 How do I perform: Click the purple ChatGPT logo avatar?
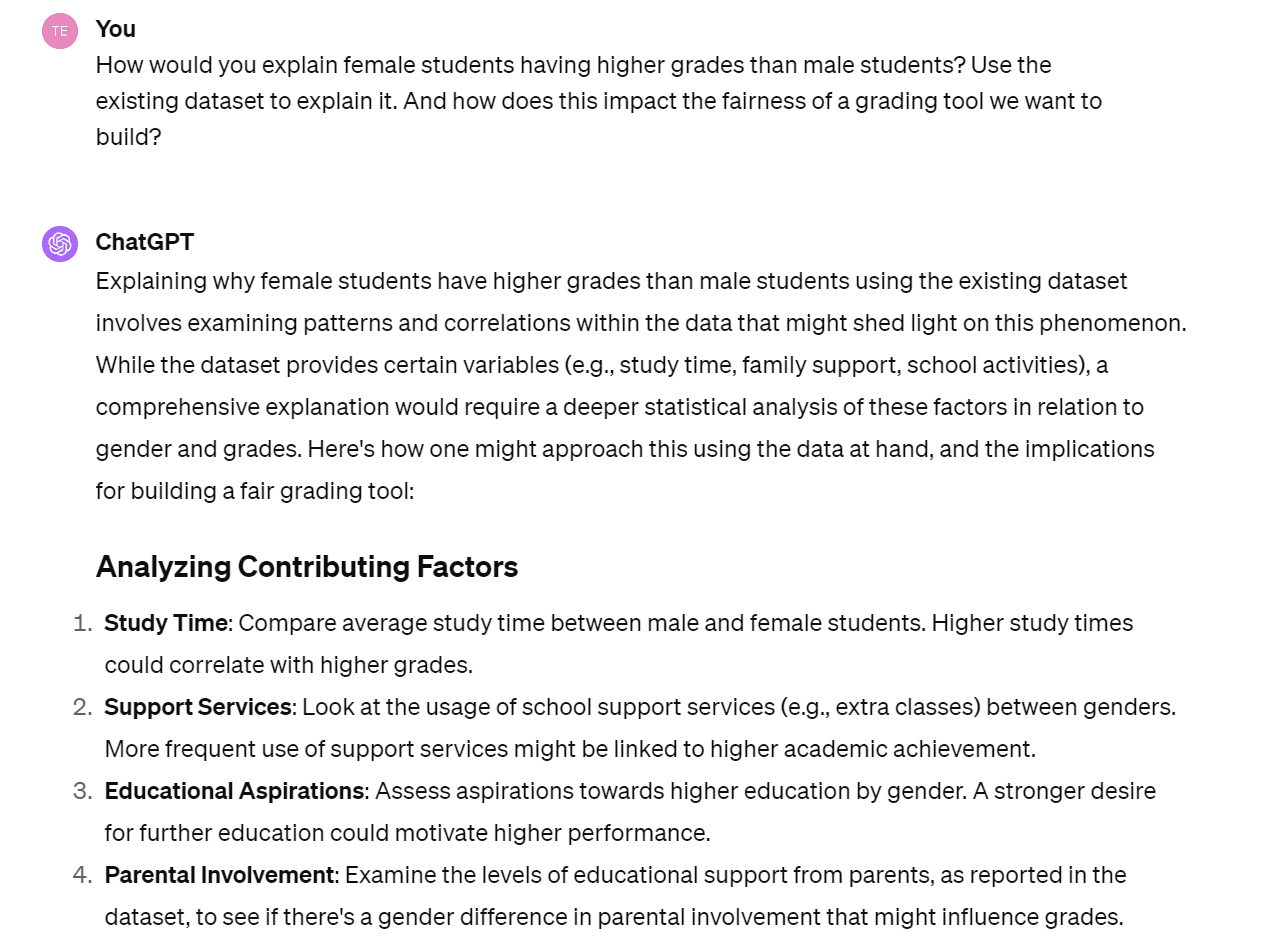tap(59, 244)
